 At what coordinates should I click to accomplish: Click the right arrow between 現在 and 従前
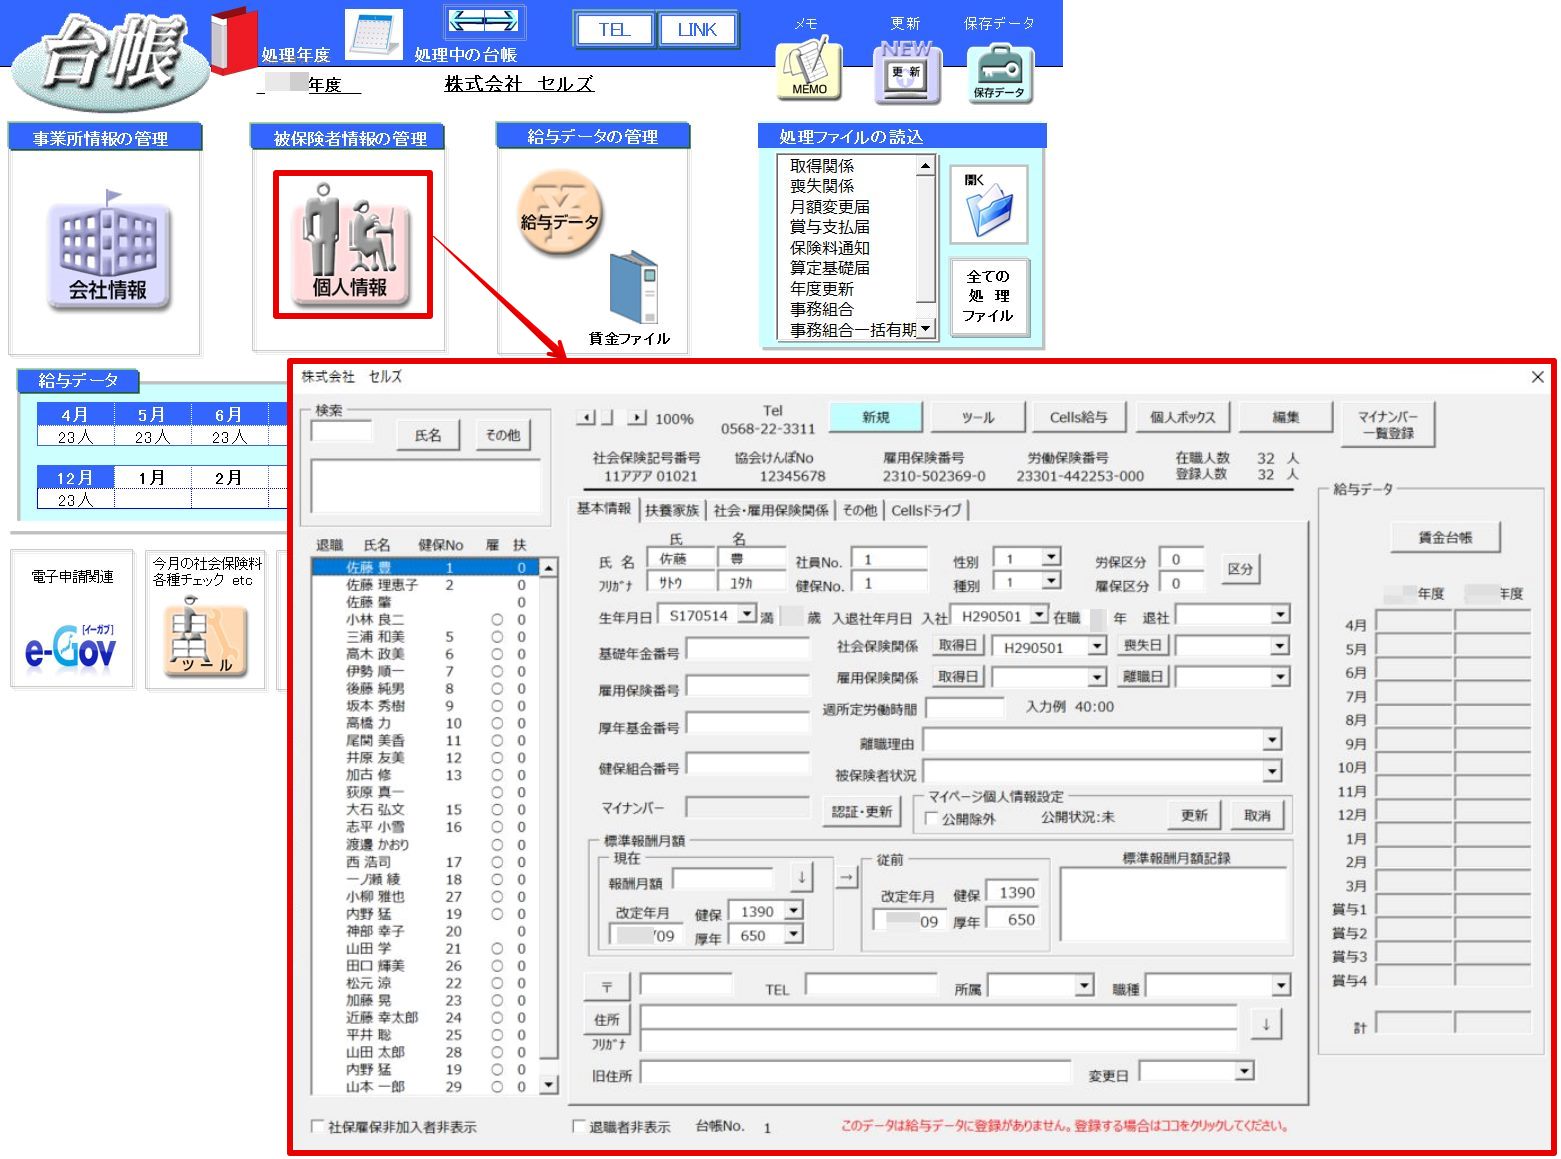846,877
